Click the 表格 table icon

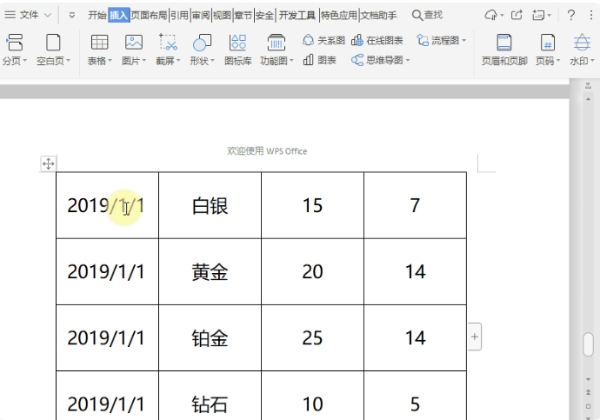click(99, 42)
